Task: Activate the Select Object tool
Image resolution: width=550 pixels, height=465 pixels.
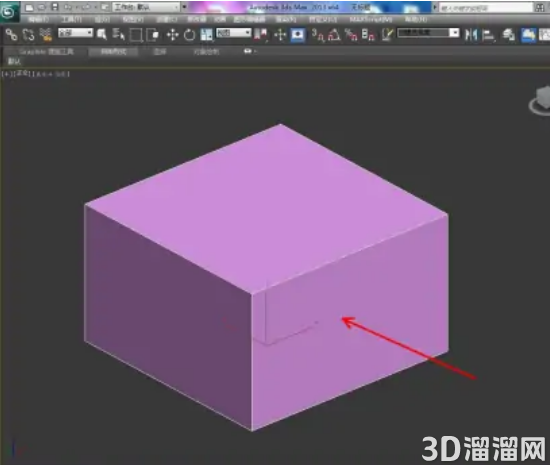Action: (x=102, y=34)
